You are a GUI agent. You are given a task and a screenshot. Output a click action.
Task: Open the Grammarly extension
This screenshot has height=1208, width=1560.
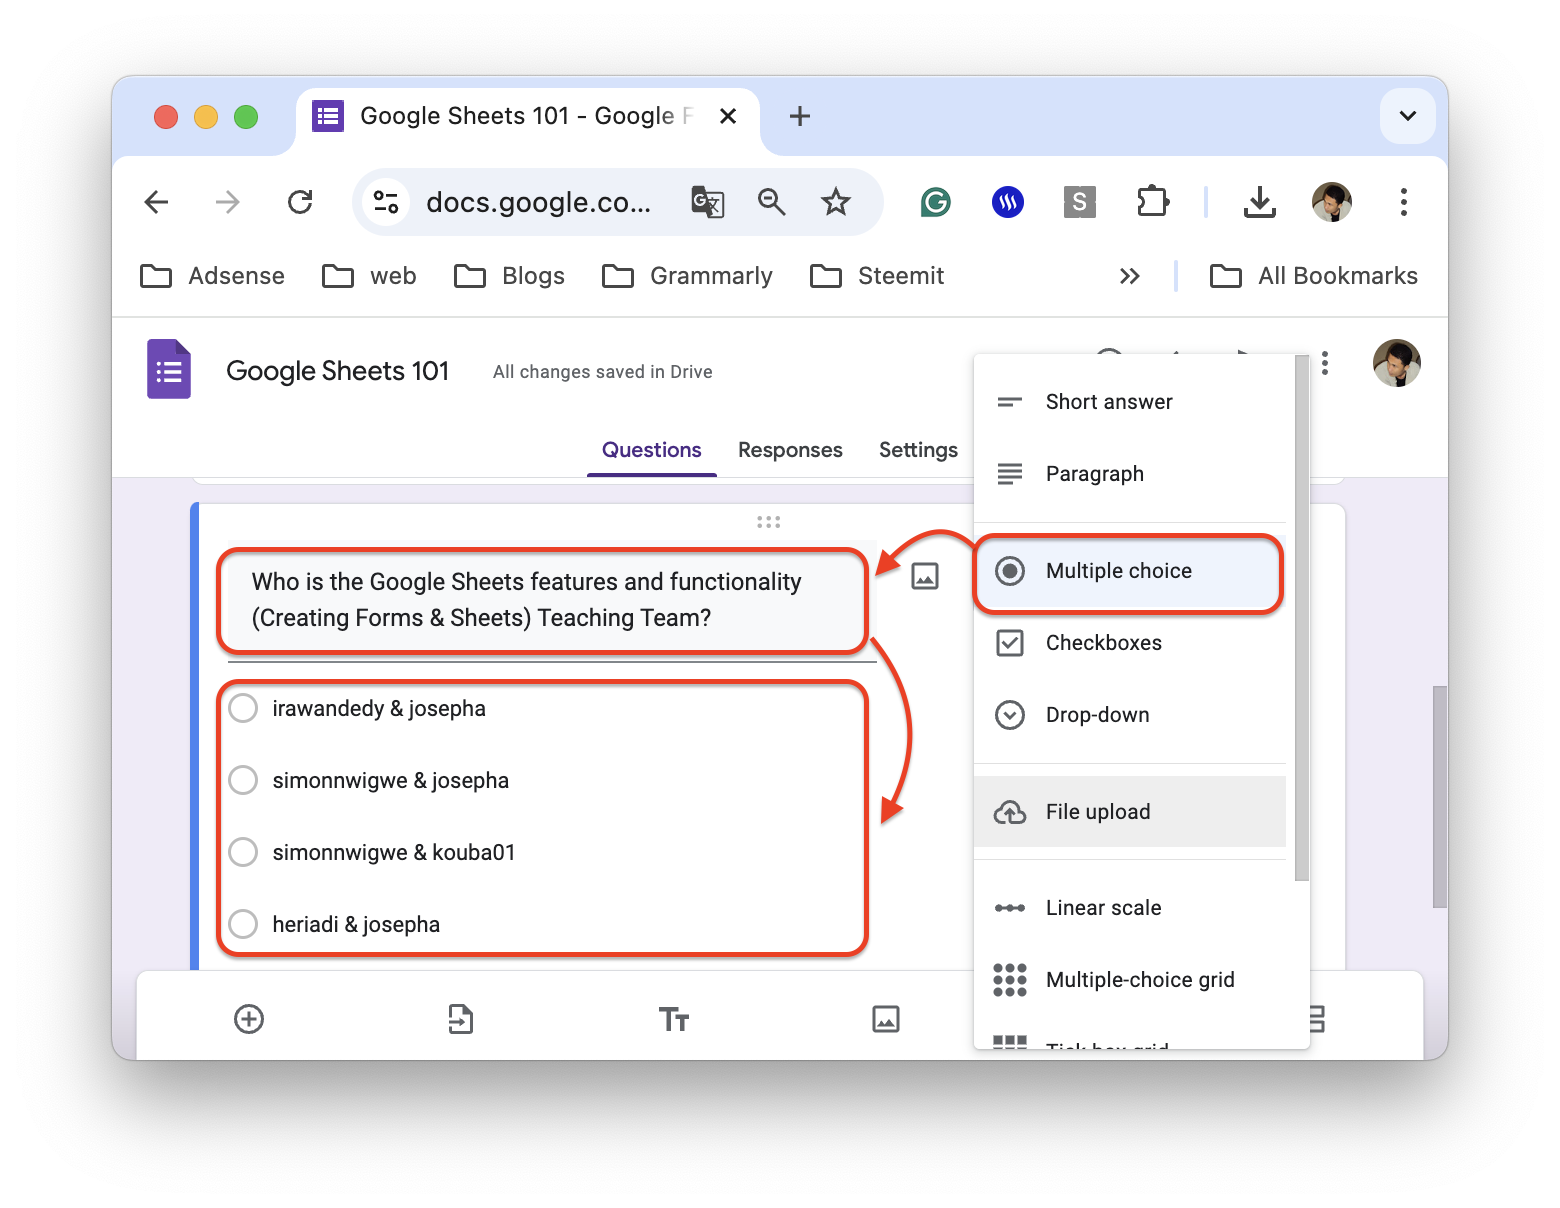(935, 202)
